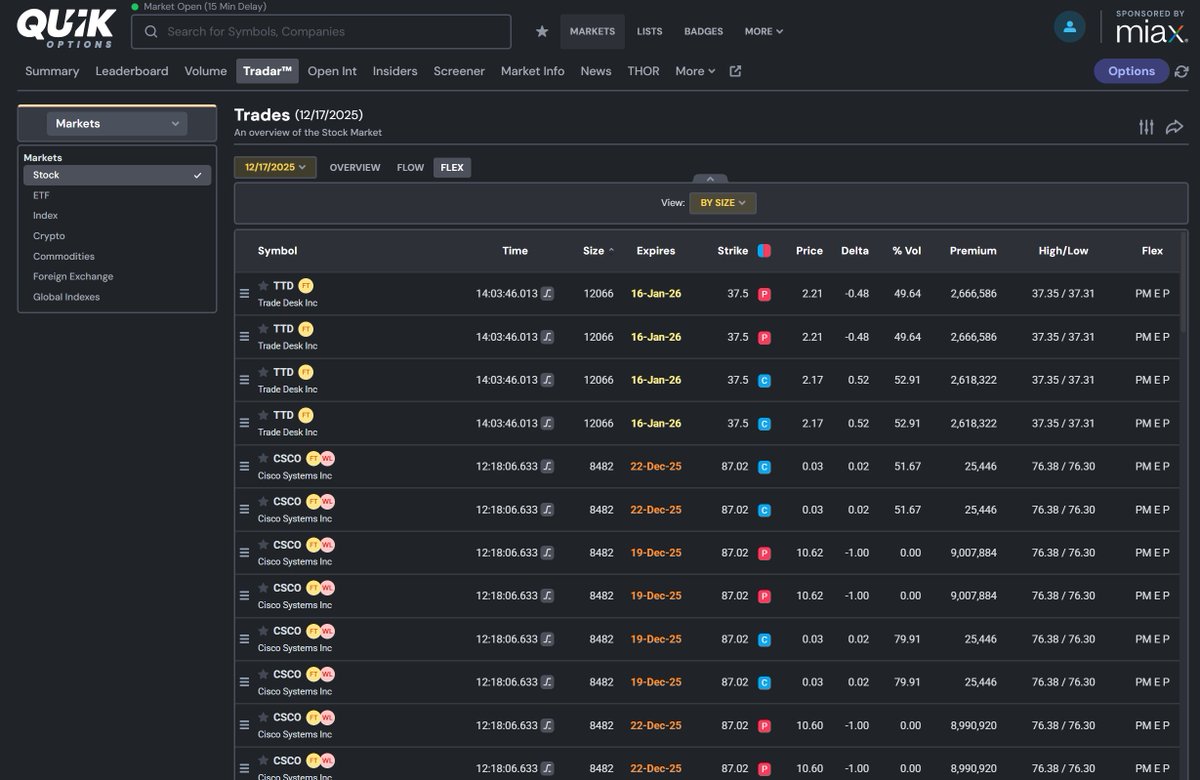This screenshot has width=1200, height=780.
Task: Sort by the Flex column header
Action: tap(1152, 251)
